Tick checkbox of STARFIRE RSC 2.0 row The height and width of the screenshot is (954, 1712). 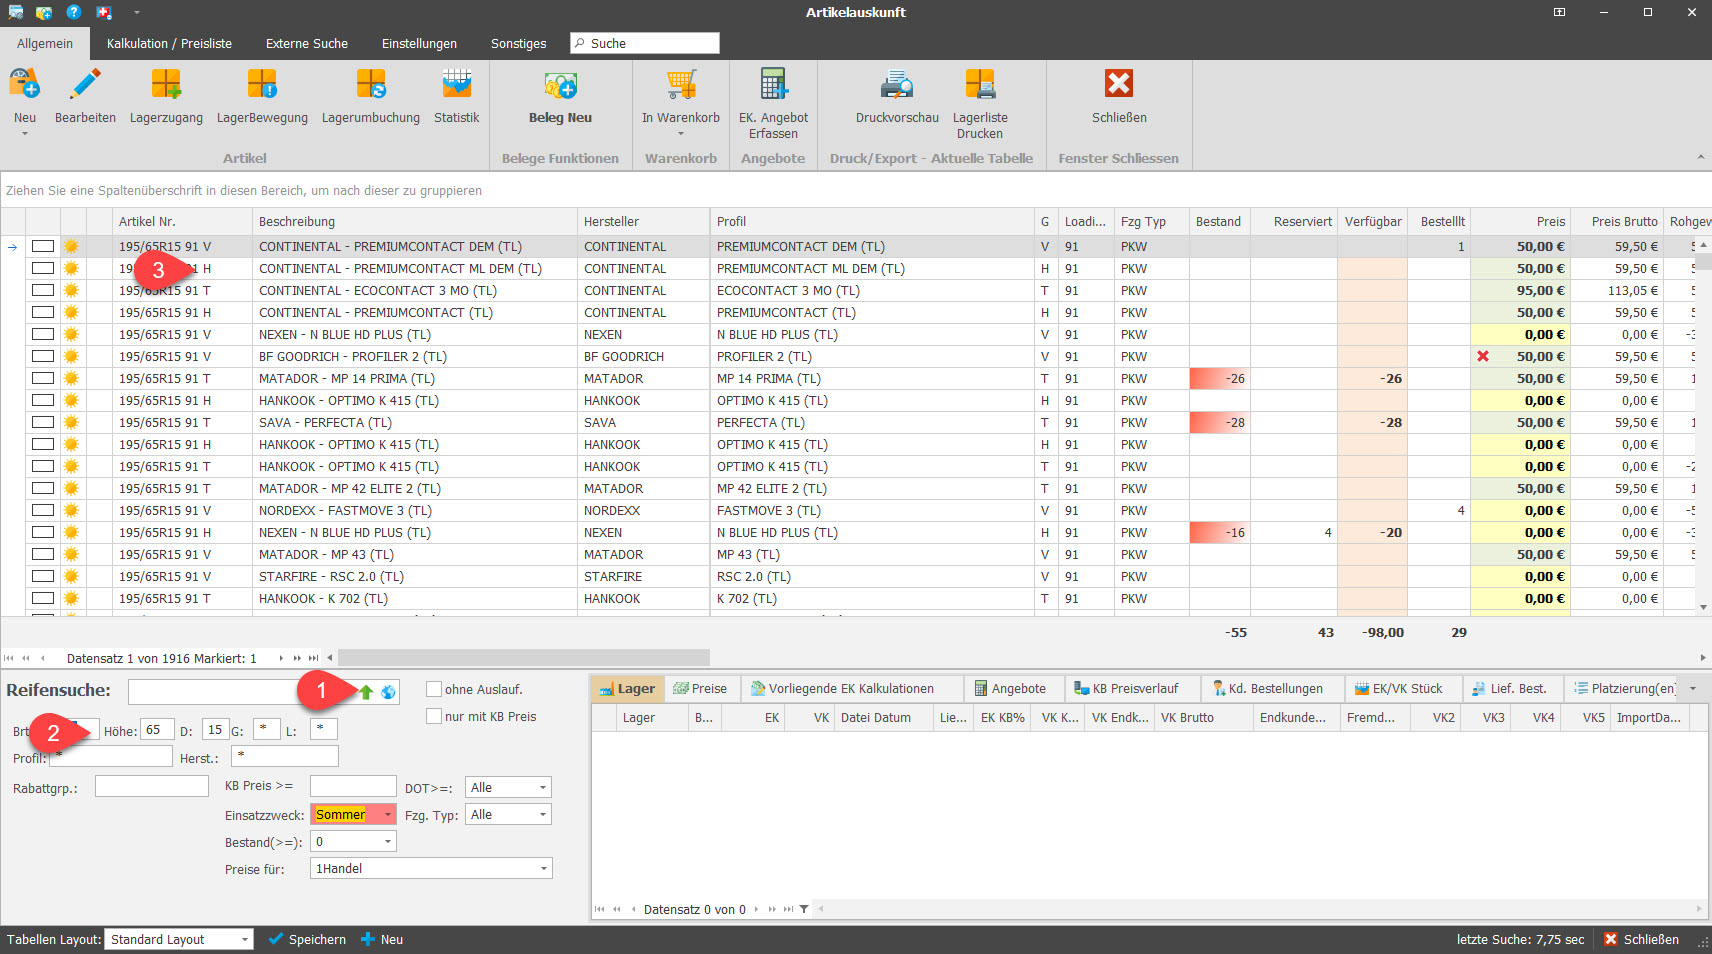coord(42,576)
